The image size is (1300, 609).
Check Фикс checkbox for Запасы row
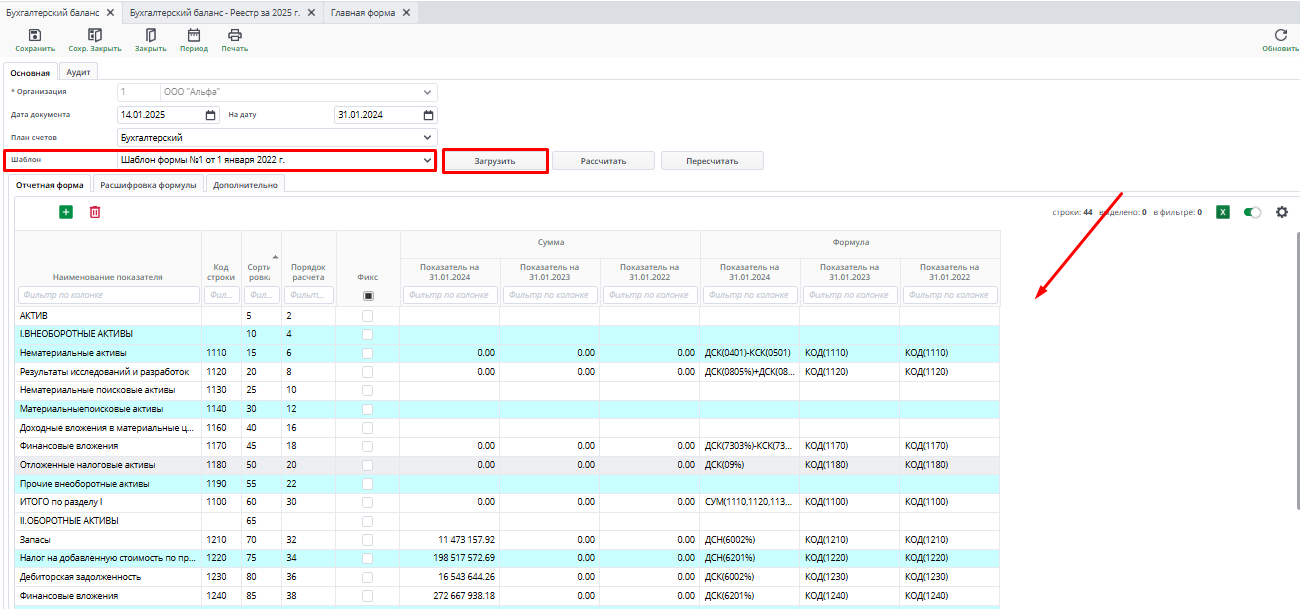click(x=368, y=540)
